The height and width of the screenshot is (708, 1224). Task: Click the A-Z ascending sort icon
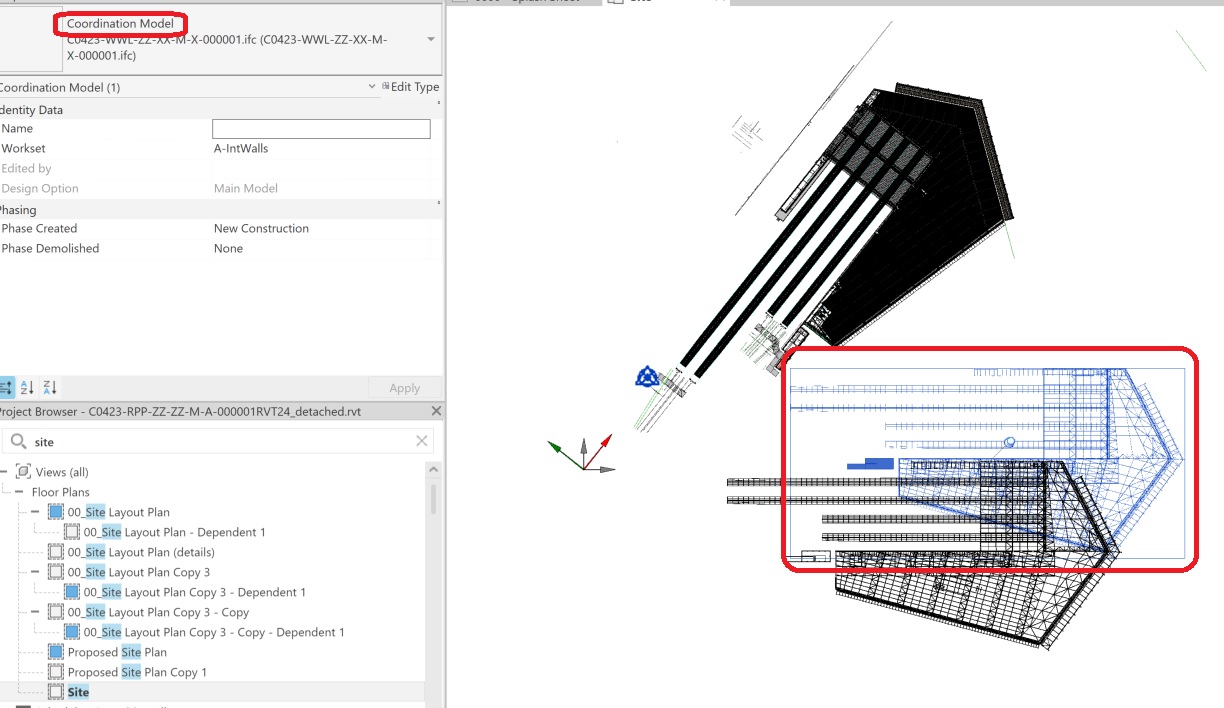tap(26, 387)
